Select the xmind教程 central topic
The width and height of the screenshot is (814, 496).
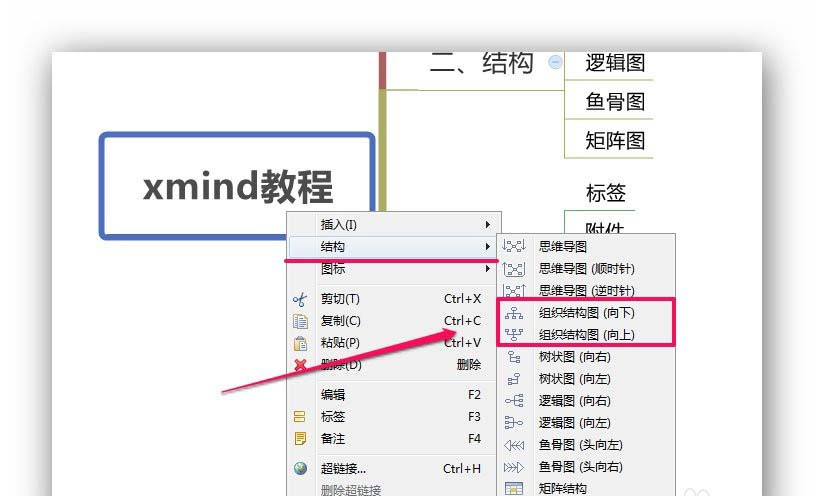coord(237,185)
